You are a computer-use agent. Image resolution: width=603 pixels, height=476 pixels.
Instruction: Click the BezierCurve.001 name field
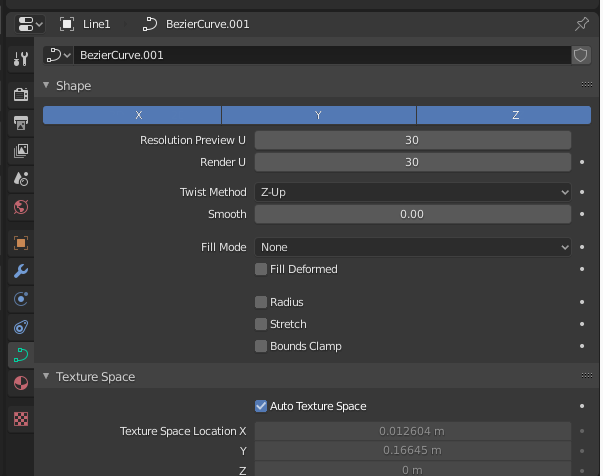tap(322, 55)
